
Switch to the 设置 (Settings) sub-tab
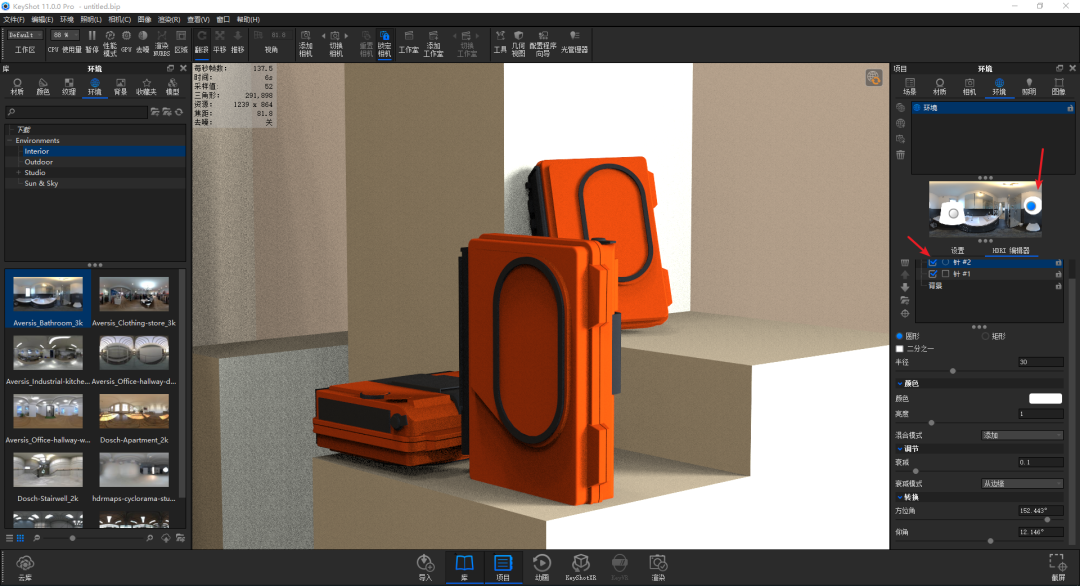point(957,250)
